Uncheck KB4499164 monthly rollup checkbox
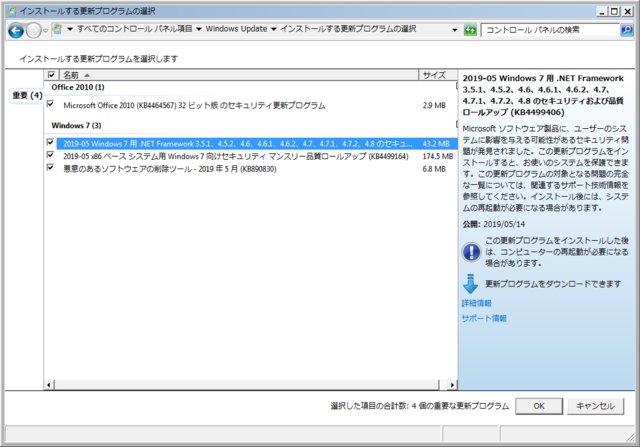This screenshot has width=640, height=447. (50, 155)
